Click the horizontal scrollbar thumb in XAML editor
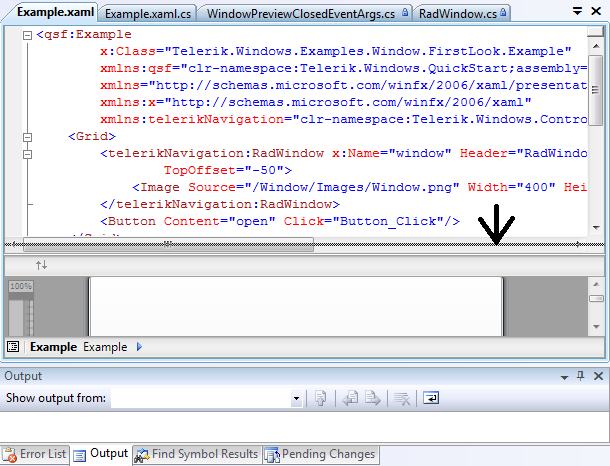 [168, 245]
